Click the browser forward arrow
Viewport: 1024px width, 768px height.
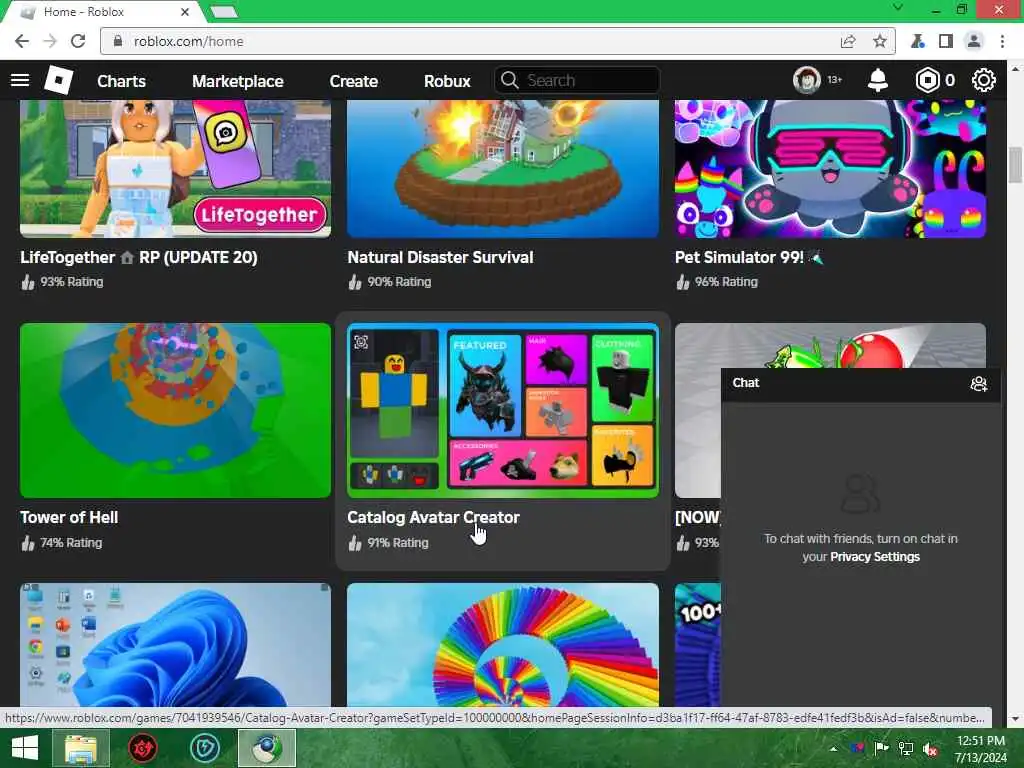(50, 41)
